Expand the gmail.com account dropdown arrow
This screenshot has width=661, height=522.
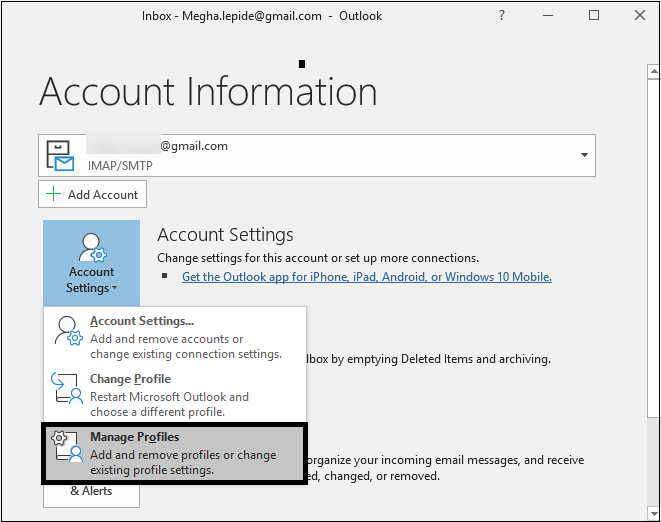coord(584,155)
